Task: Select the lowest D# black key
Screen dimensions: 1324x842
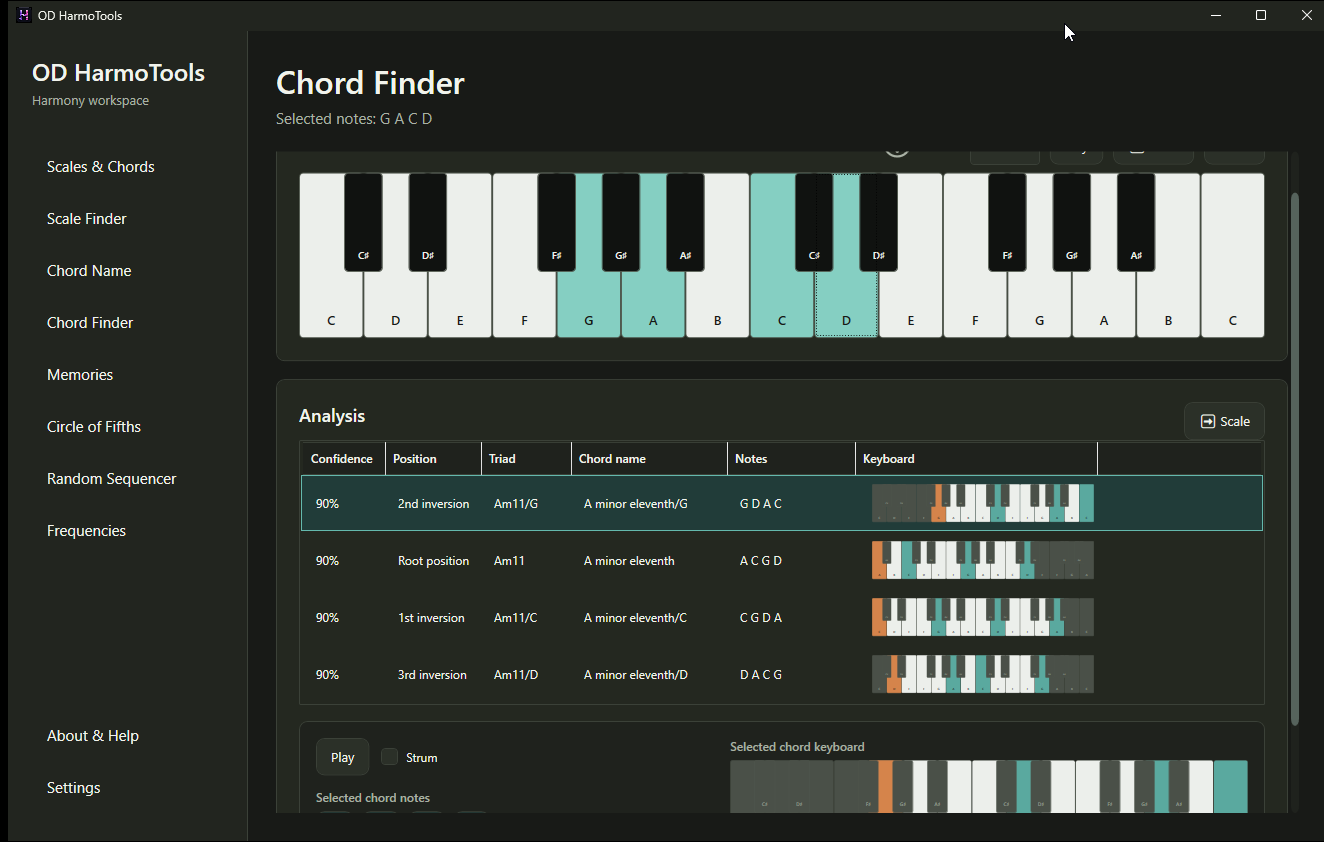Action: (x=428, y=222)
